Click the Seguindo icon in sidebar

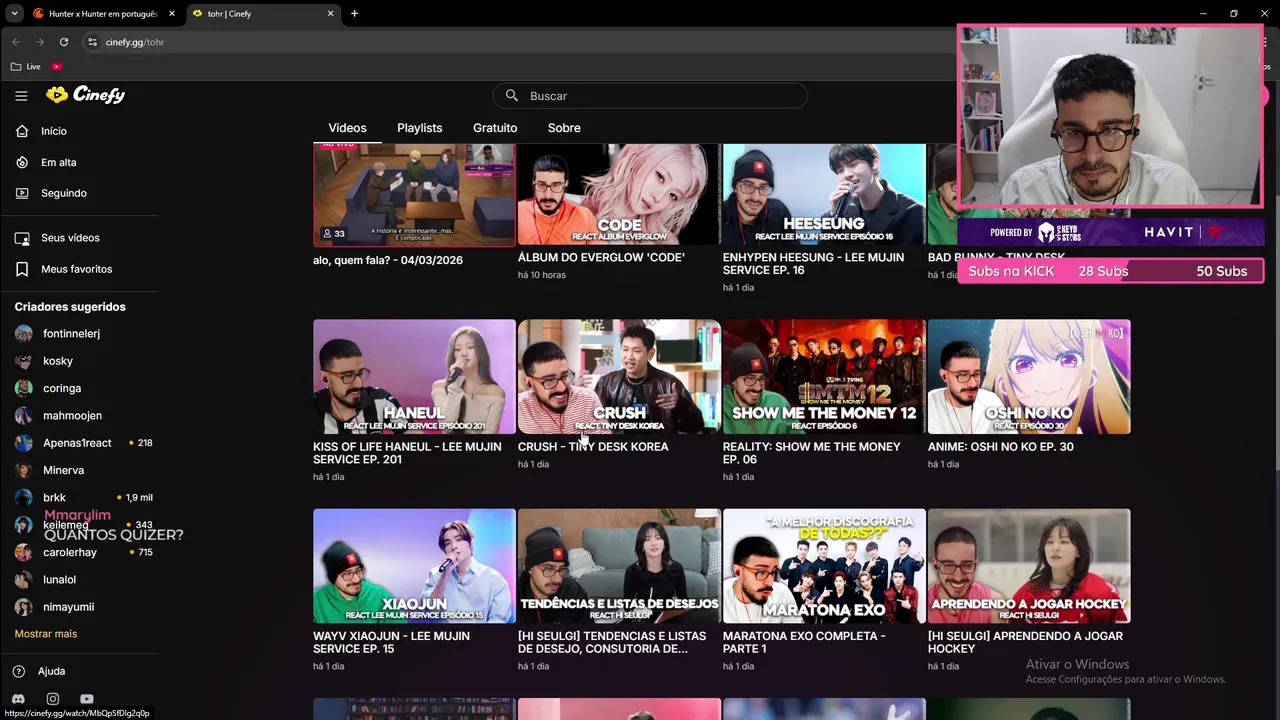(x=22, y=193)
